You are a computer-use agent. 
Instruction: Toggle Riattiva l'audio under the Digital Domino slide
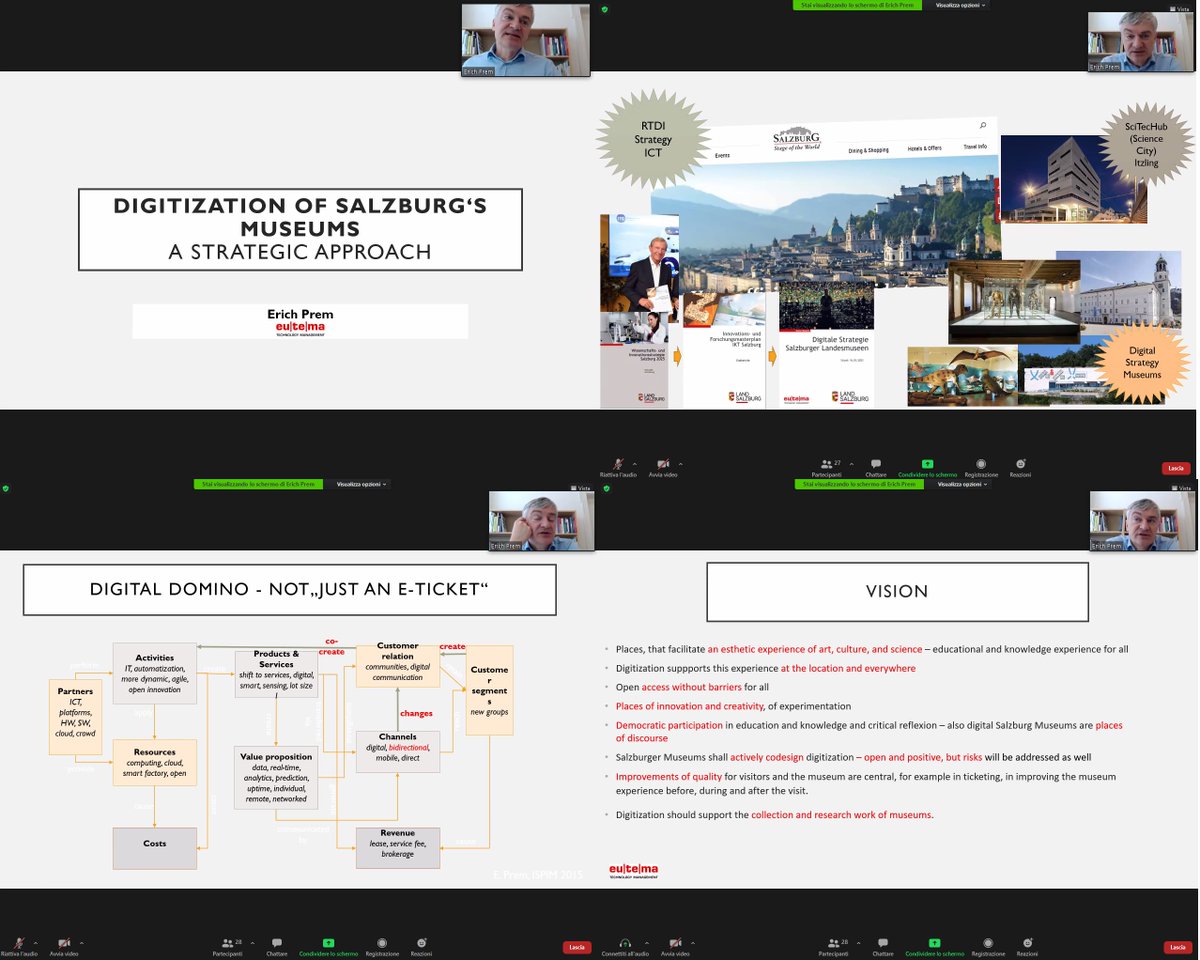click(17, 947)
